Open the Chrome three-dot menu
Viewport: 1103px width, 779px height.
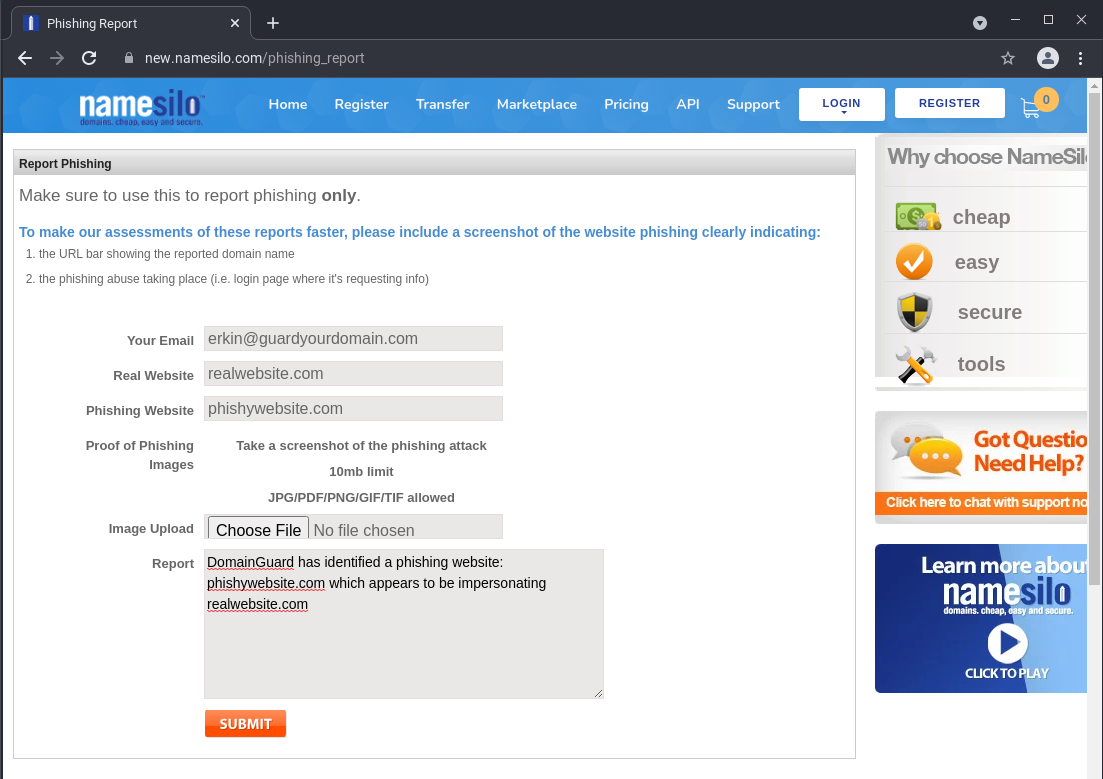(x=1080, y=58)
